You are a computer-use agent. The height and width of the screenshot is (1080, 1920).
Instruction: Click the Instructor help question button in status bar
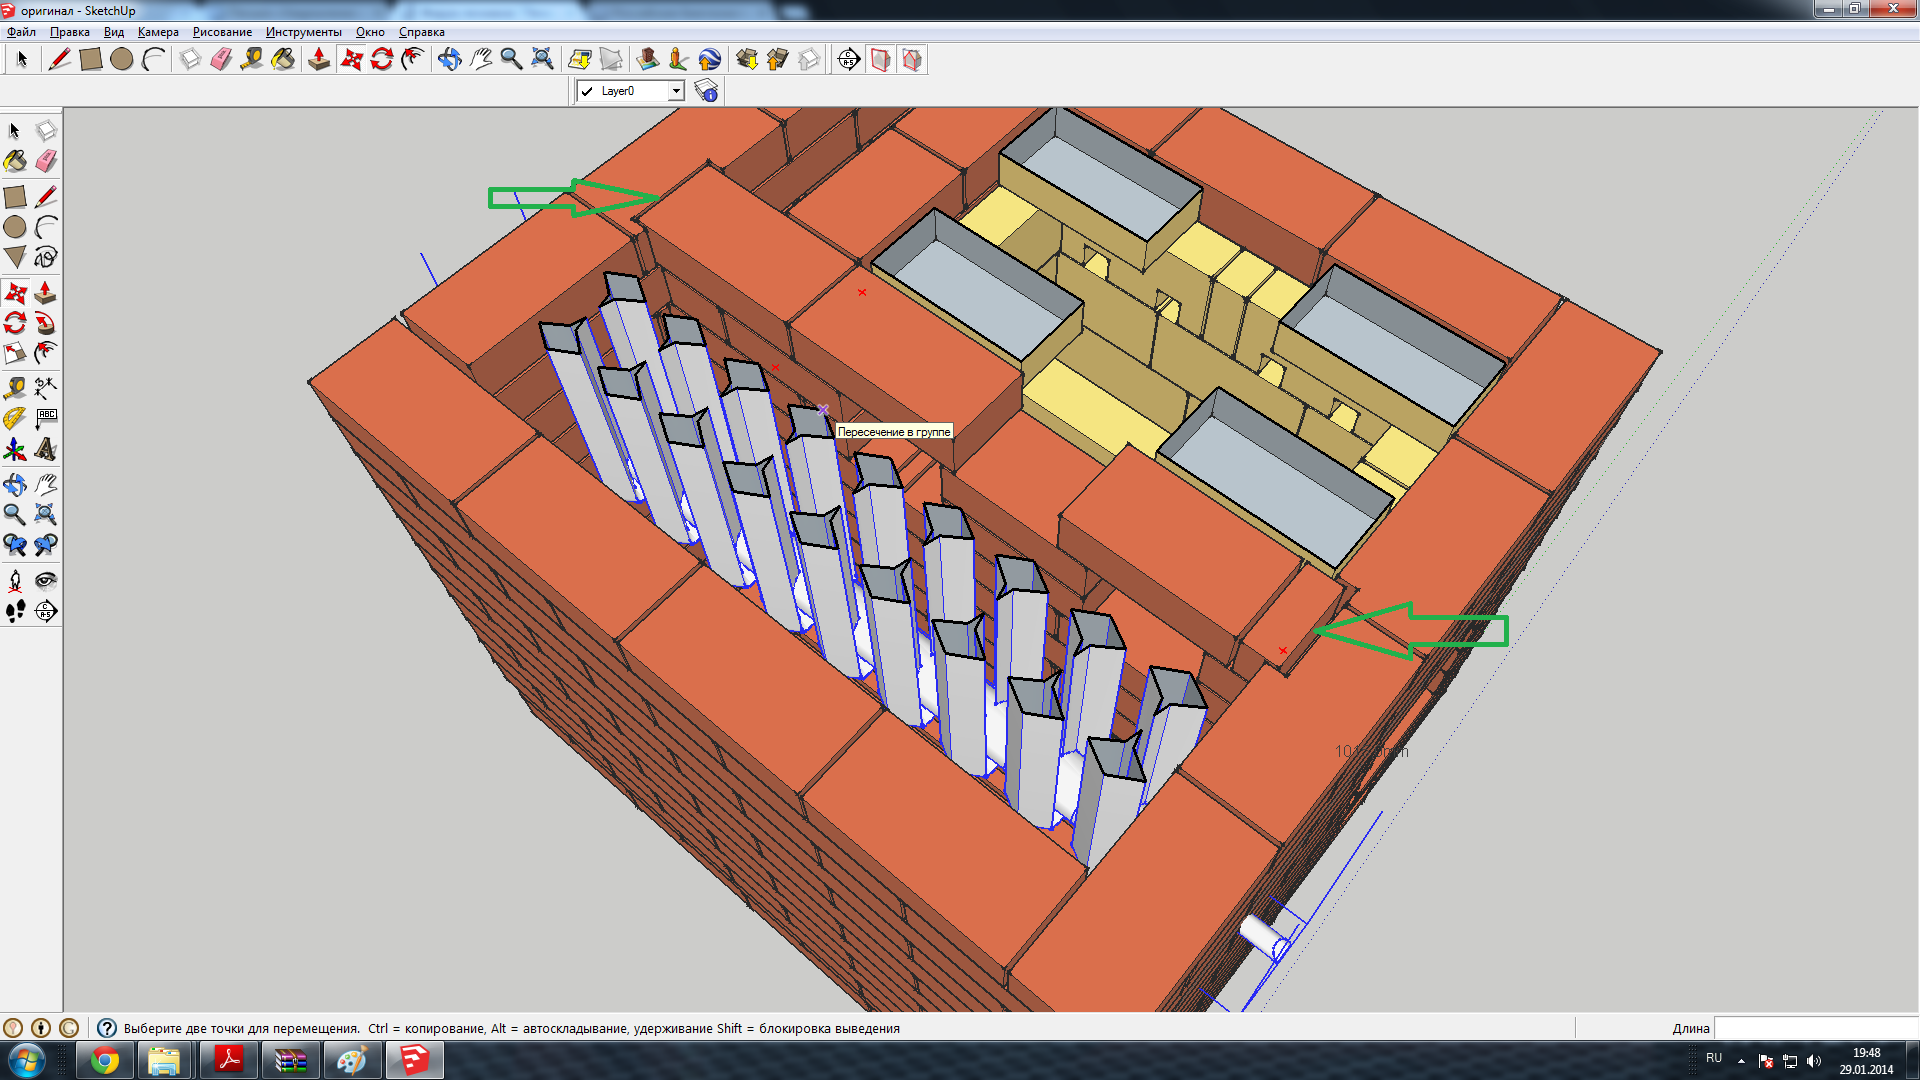(x=107, y=1028)
